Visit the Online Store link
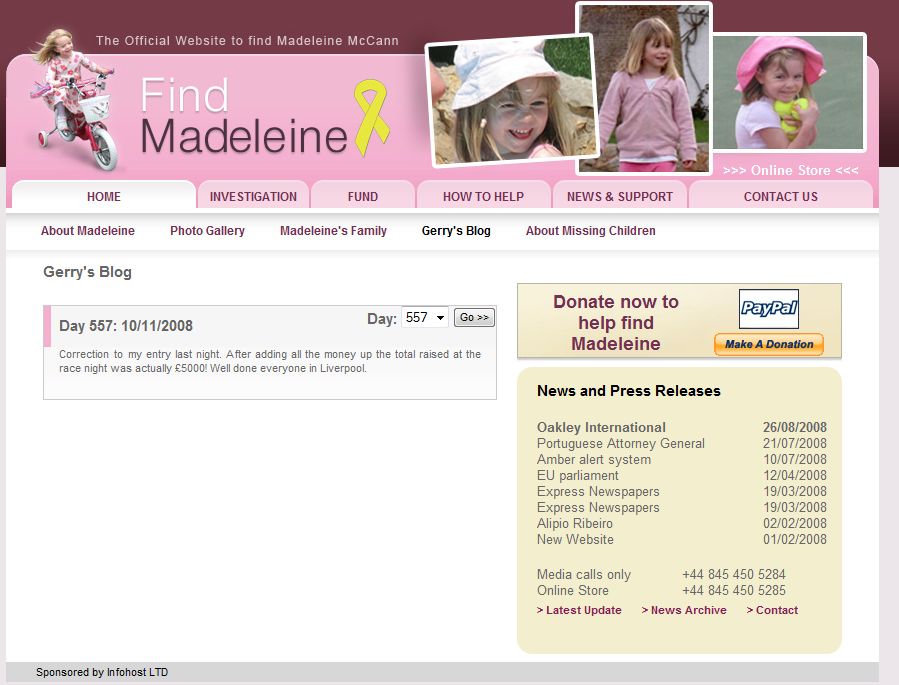Viewport: 899px width, 685px height. [790, 170]
